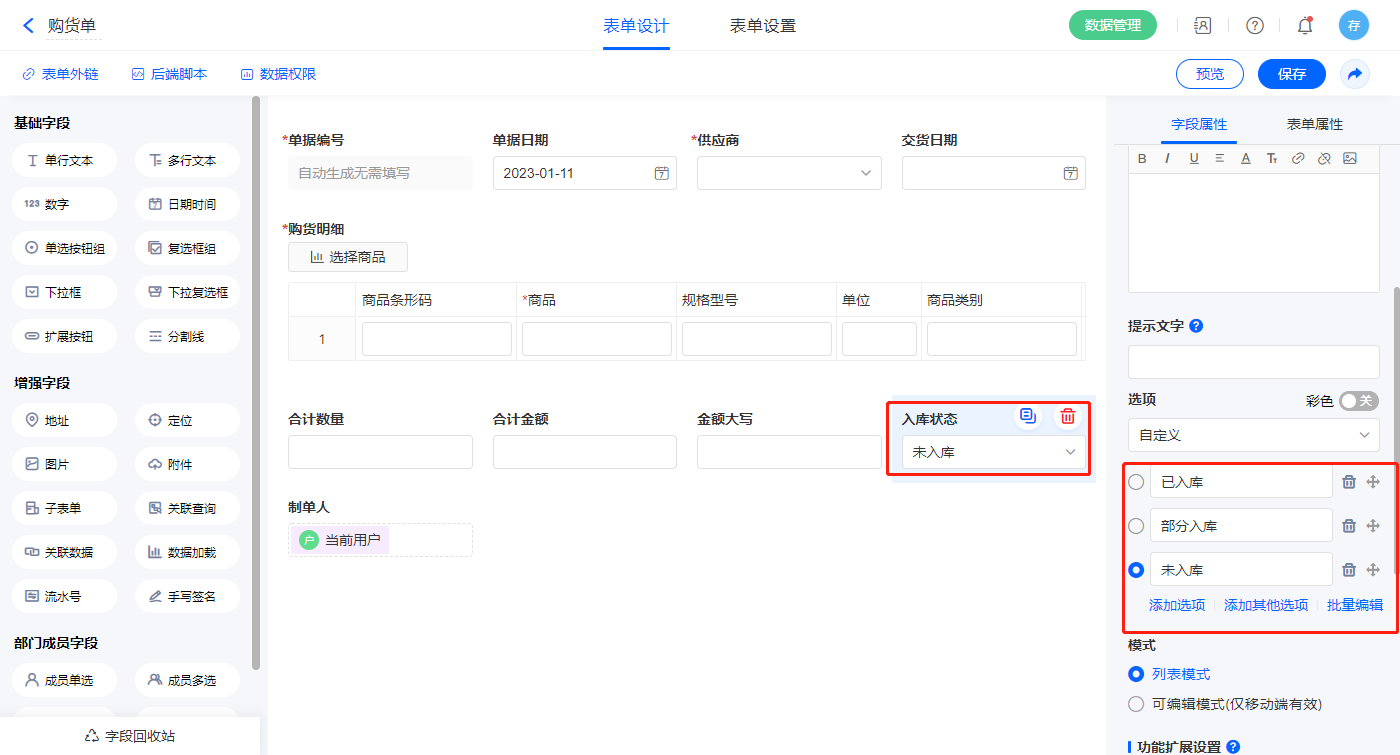Click the blue share arrow icon
Screen dimensions: 1400x755
1355,74
